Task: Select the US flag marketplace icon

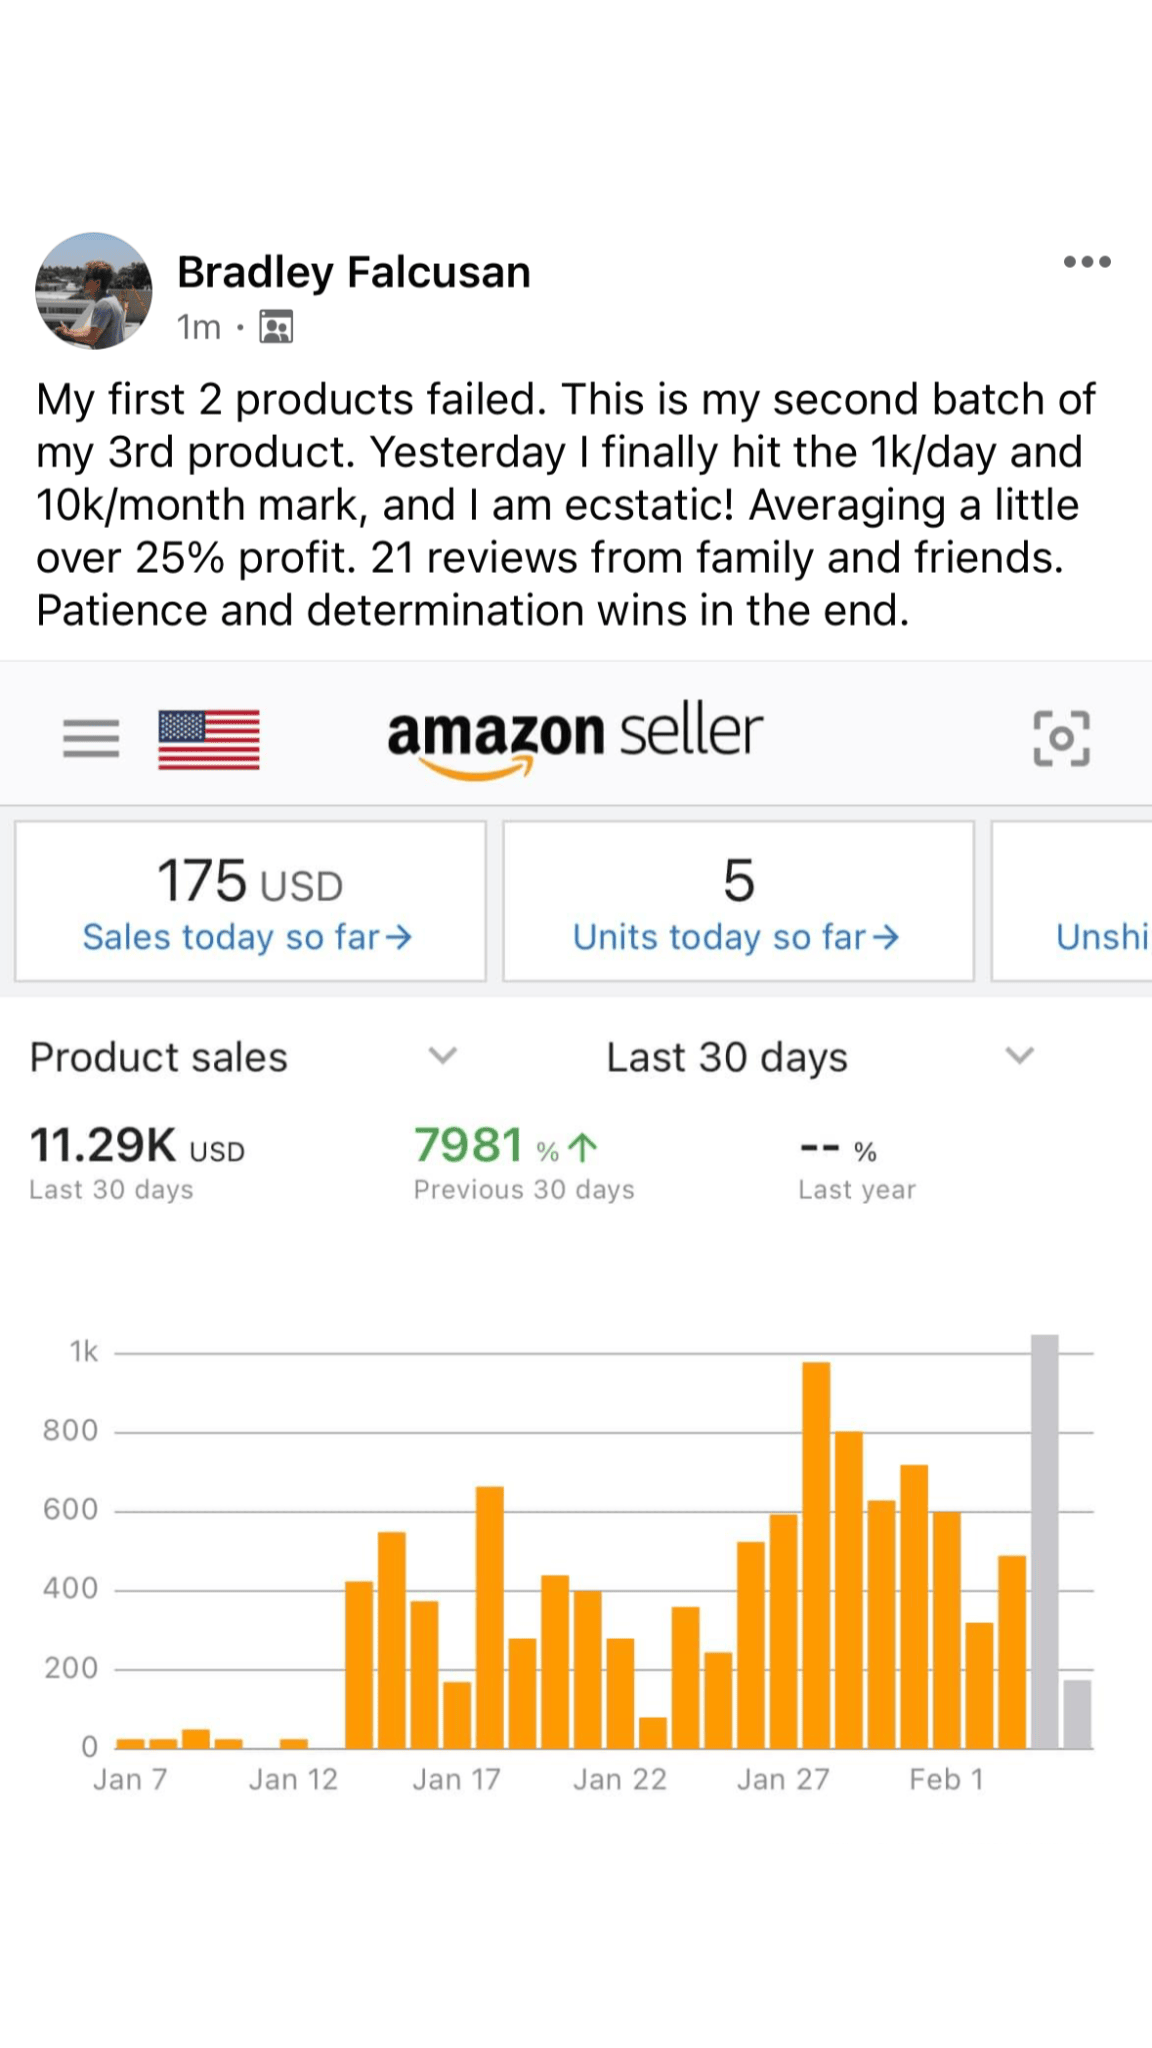Action: pos(209,739)
